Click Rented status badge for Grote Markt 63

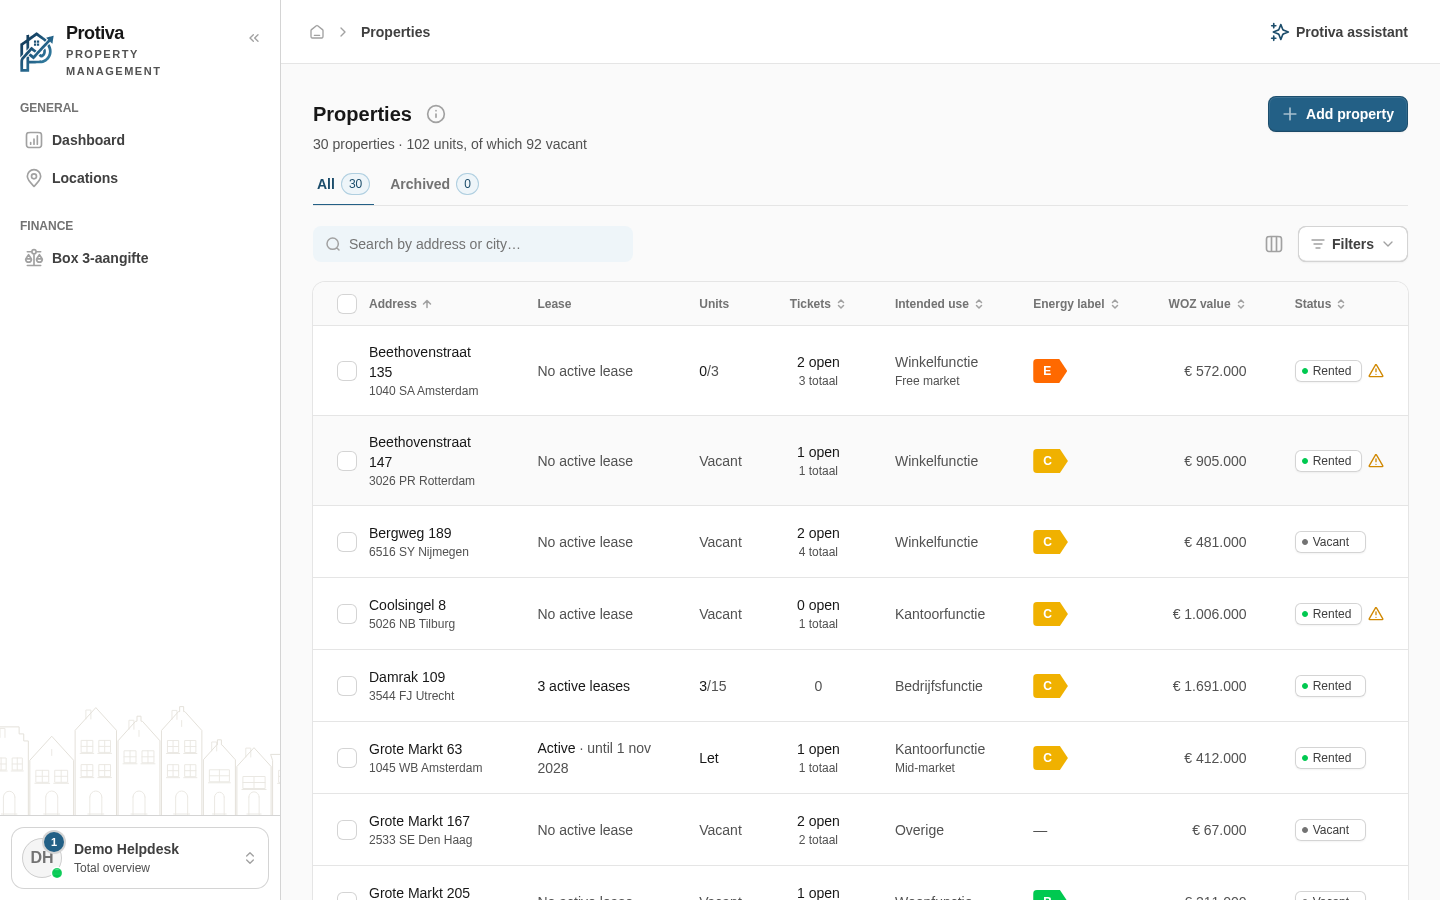coord(1330,758)
